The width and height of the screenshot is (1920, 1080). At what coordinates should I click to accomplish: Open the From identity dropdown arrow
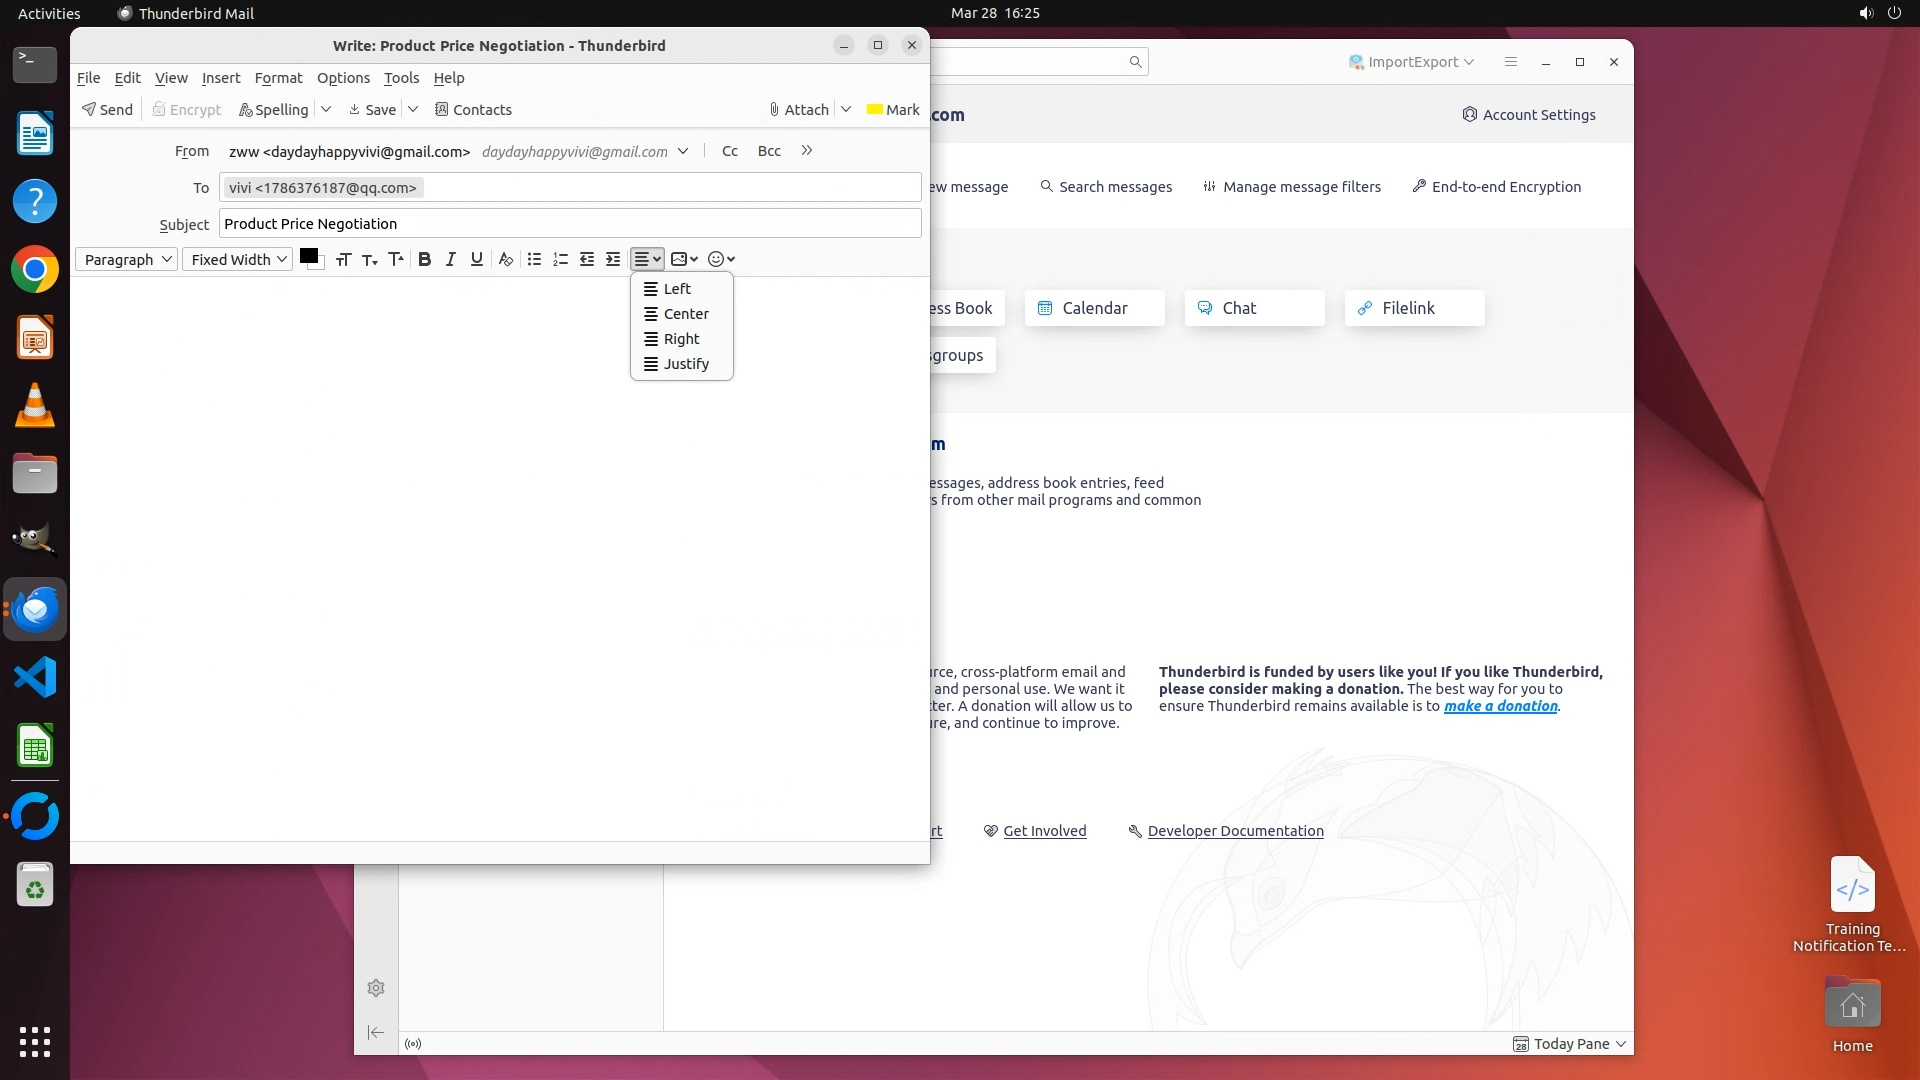coord(683,151)
